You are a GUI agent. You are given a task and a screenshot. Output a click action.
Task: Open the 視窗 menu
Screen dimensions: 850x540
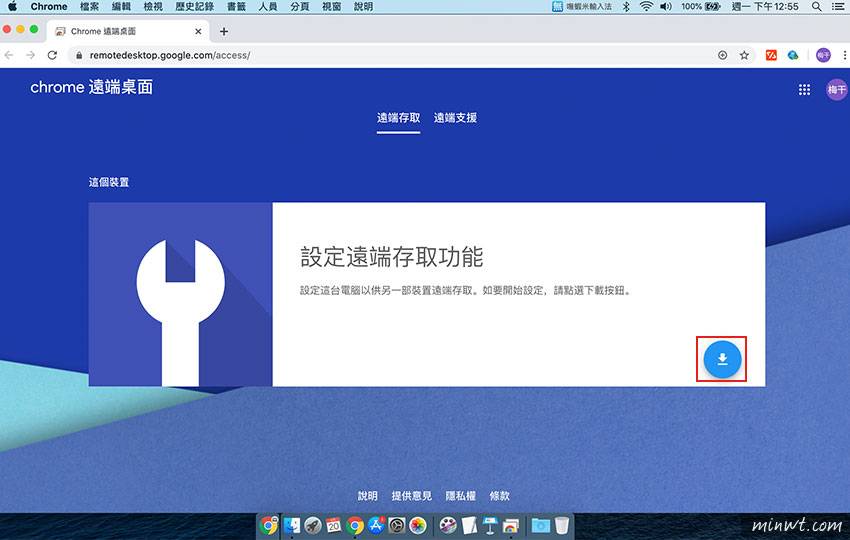point(331,7)
